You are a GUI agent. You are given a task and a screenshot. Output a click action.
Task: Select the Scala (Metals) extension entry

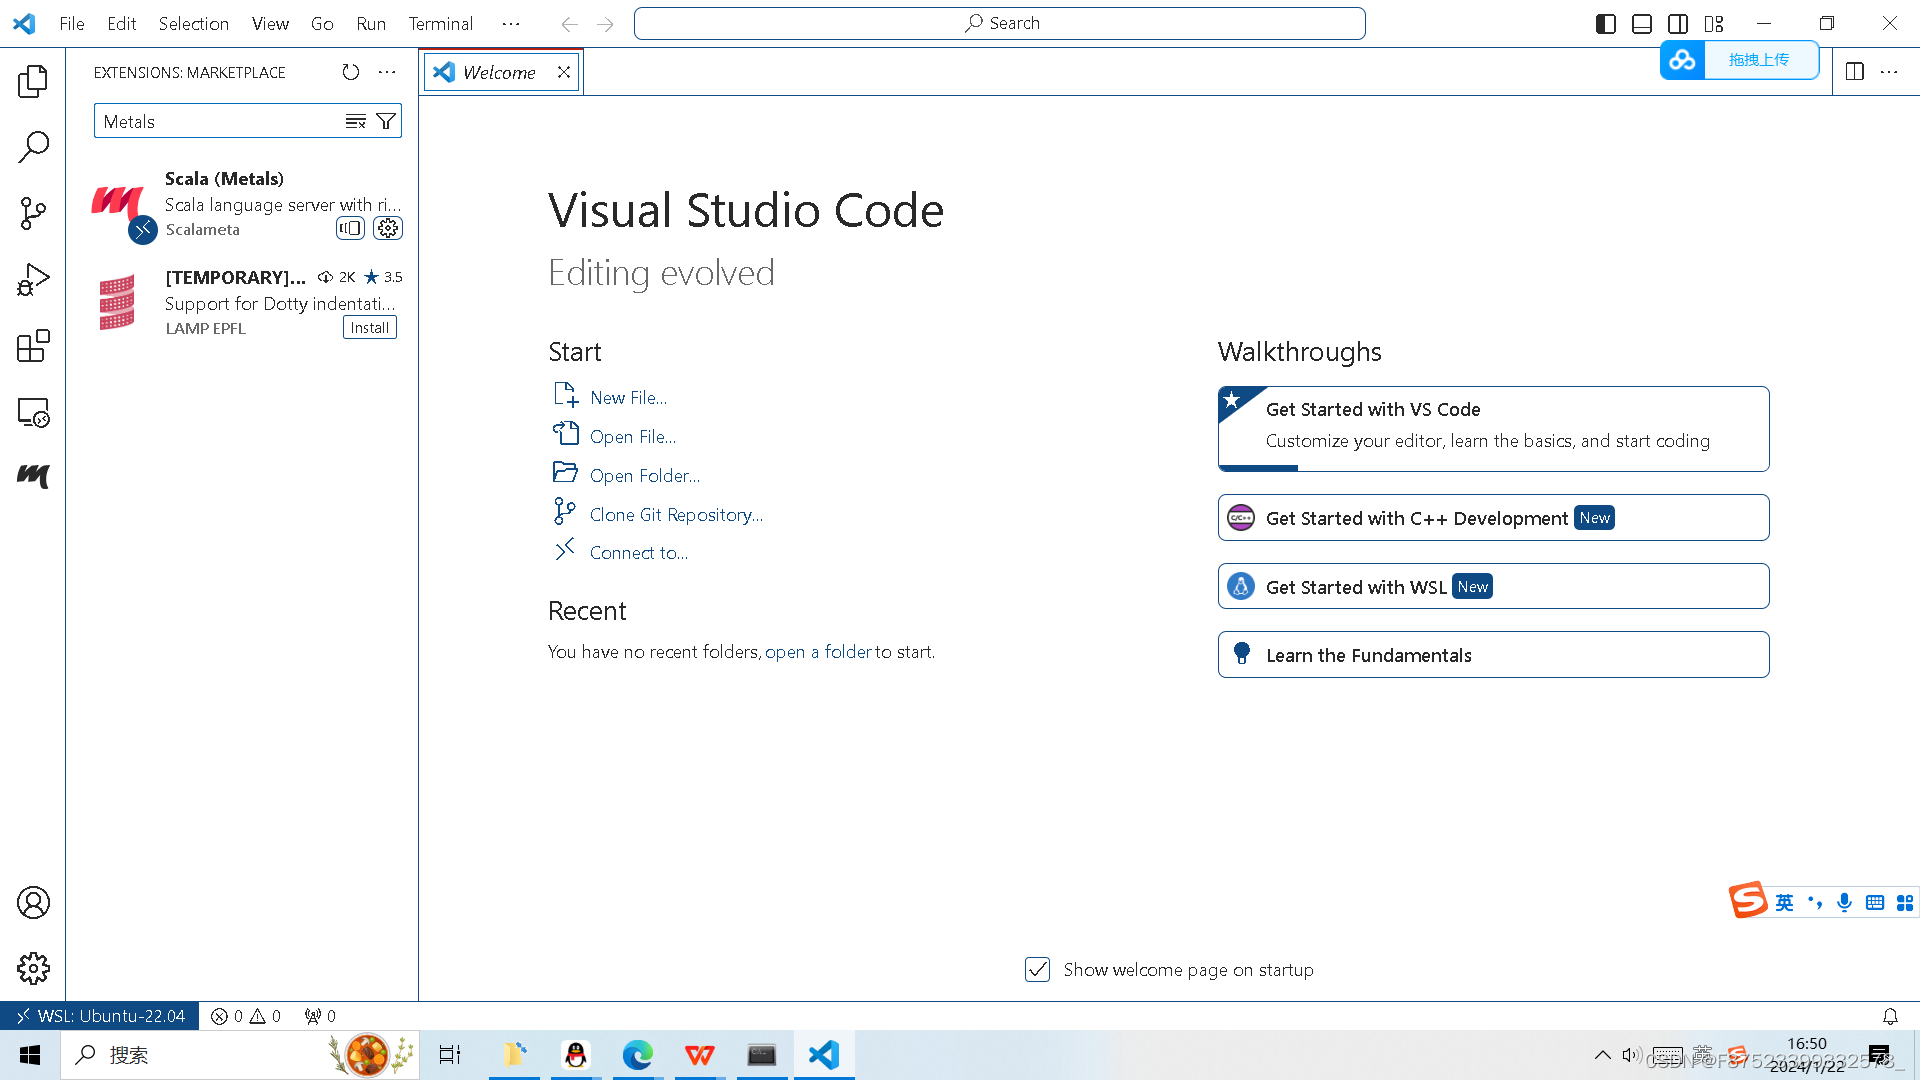click(x=242, y=204)
